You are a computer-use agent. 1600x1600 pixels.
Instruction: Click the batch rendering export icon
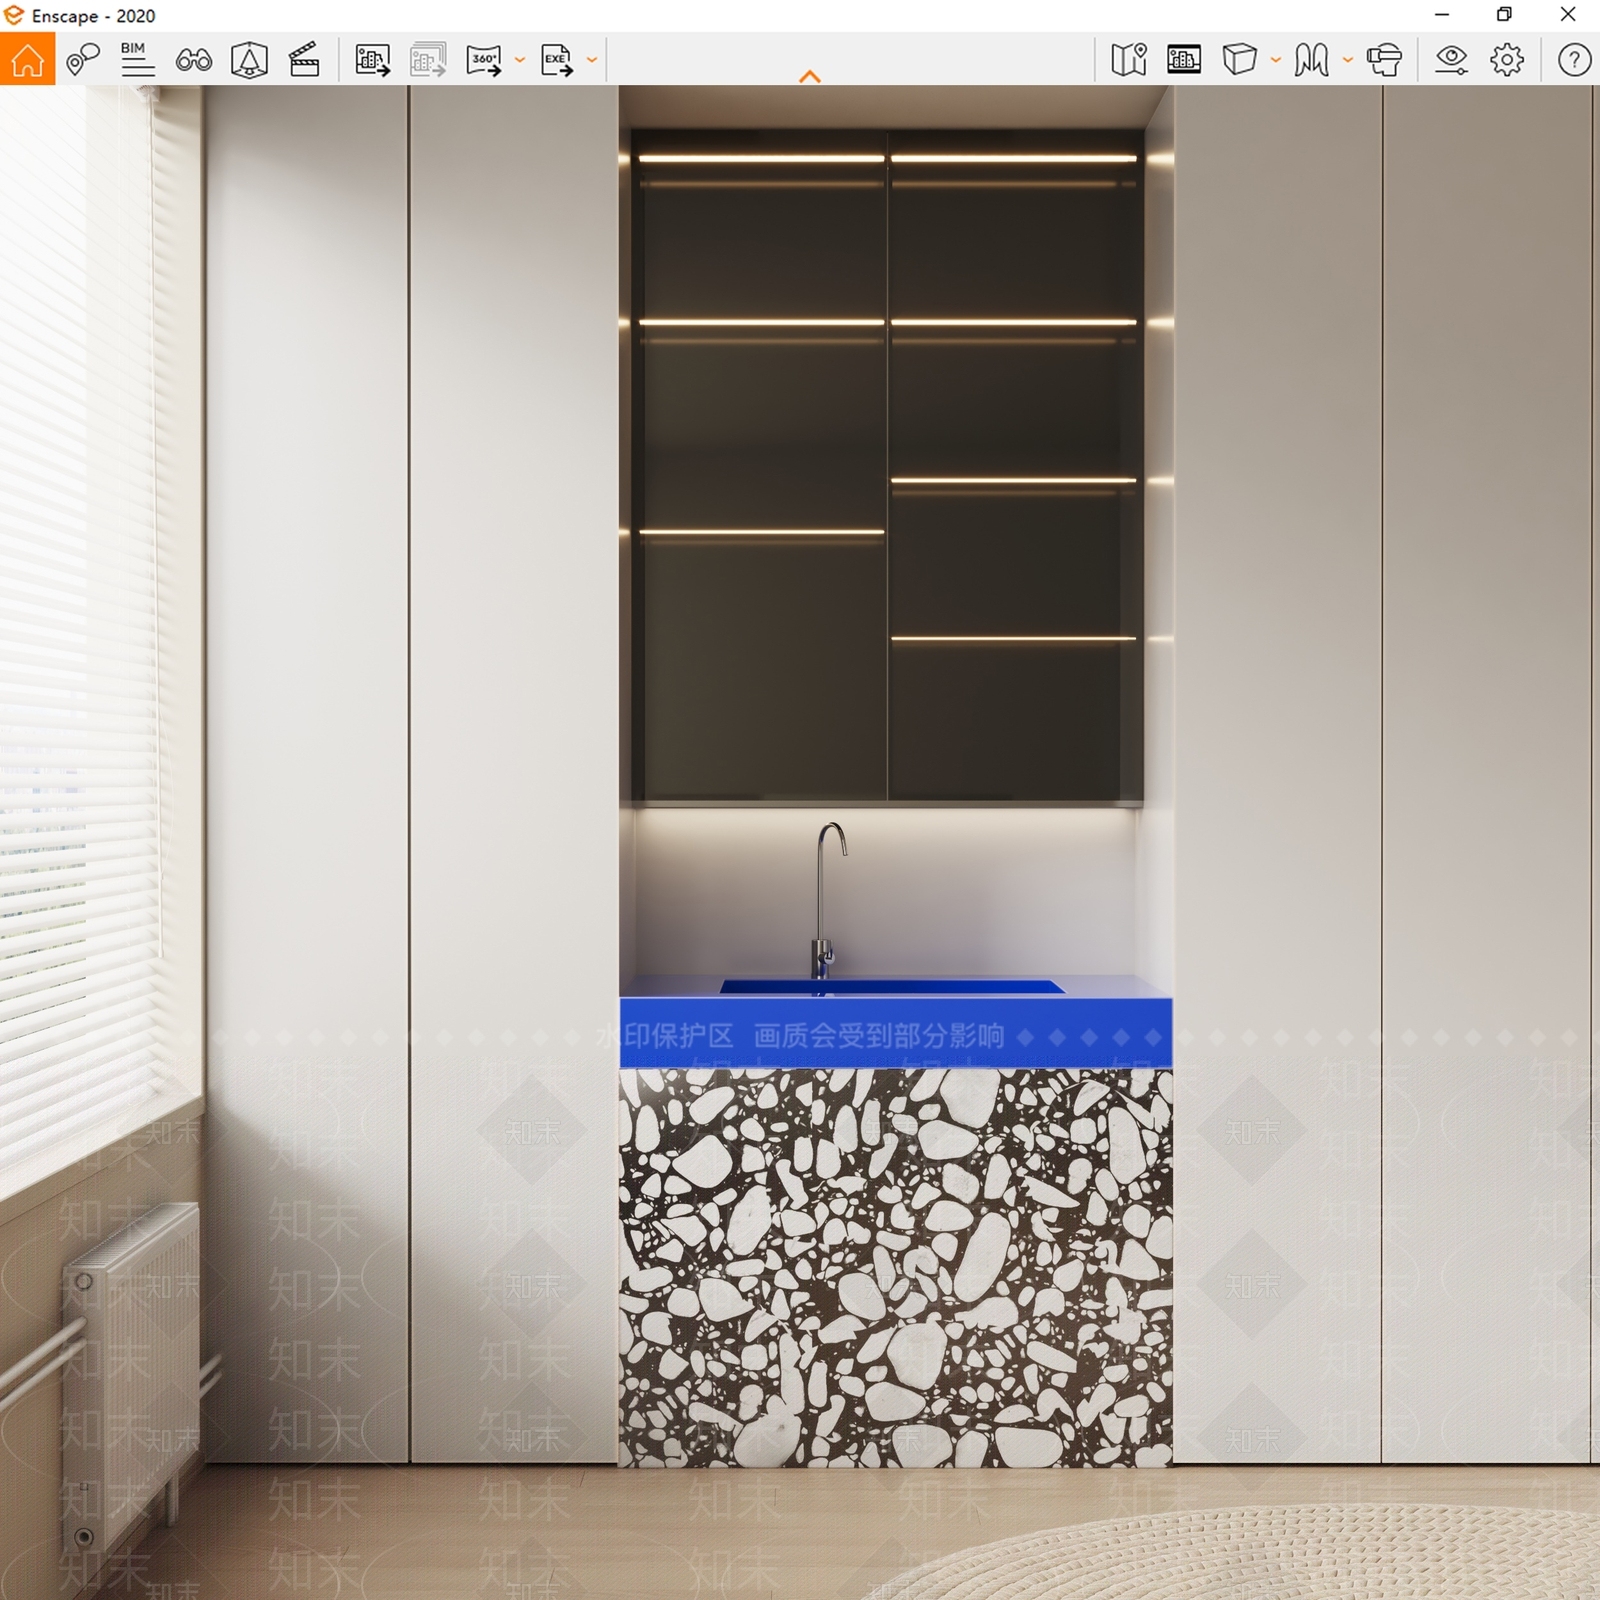[x=428, y=60]
